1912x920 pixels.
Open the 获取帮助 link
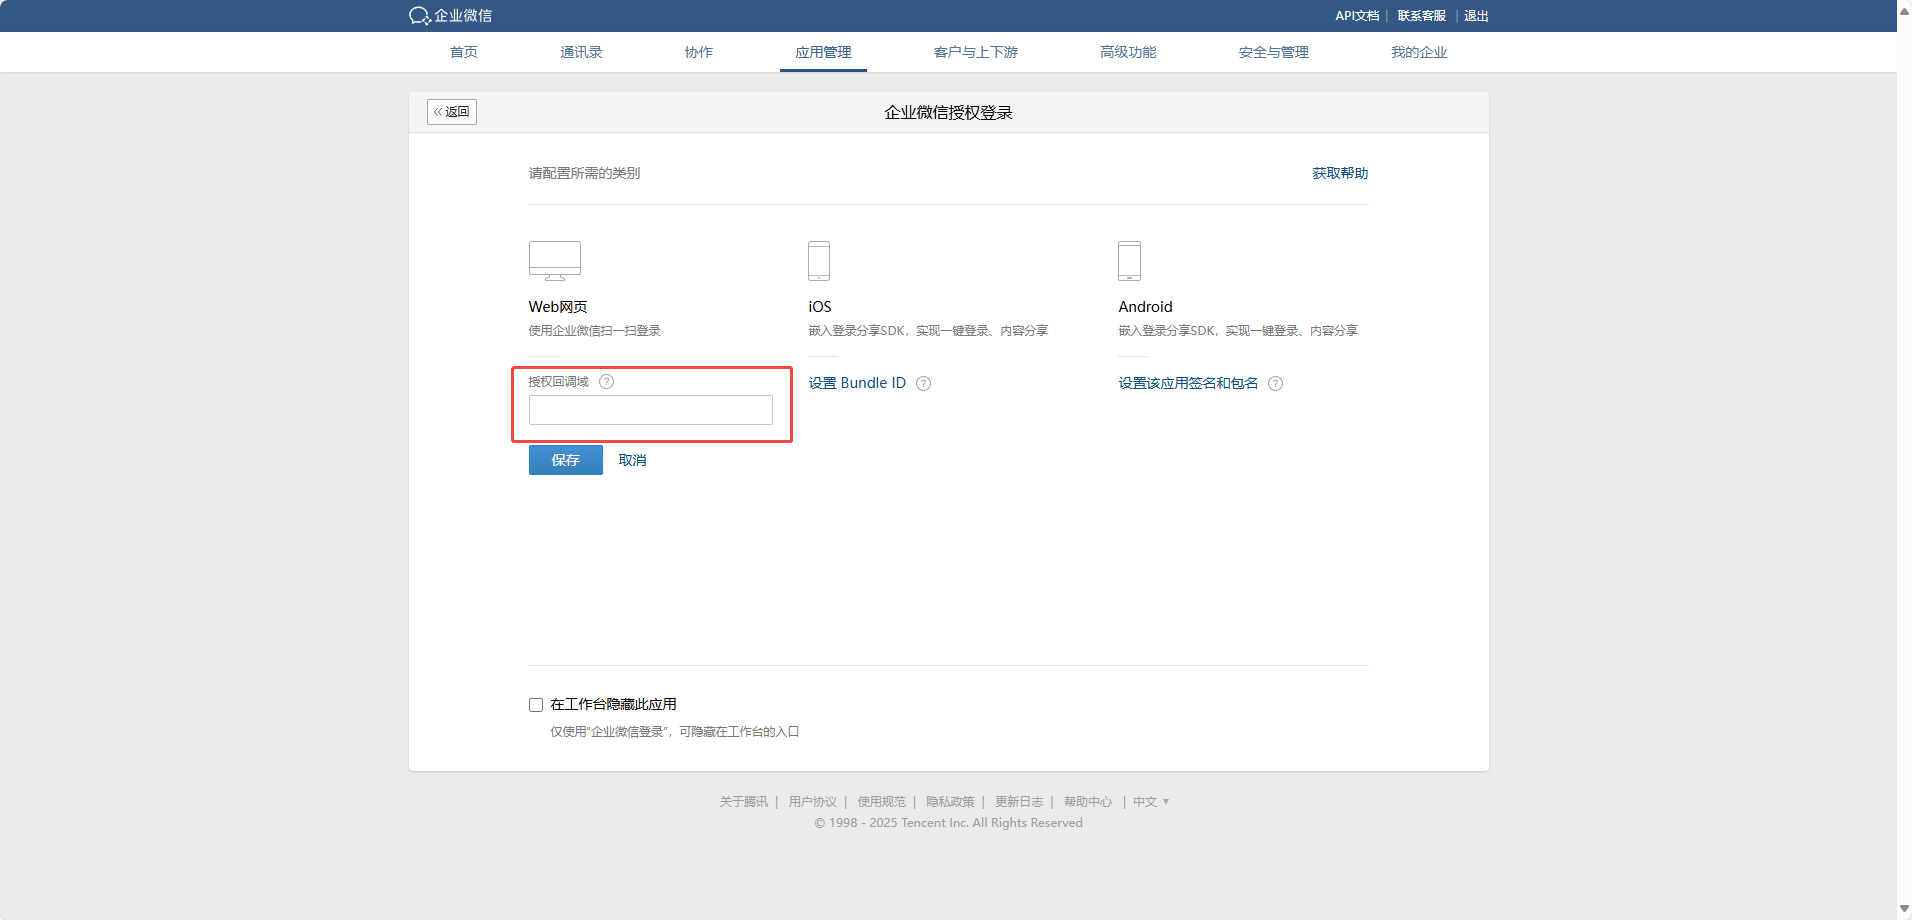click(1340, 173)
